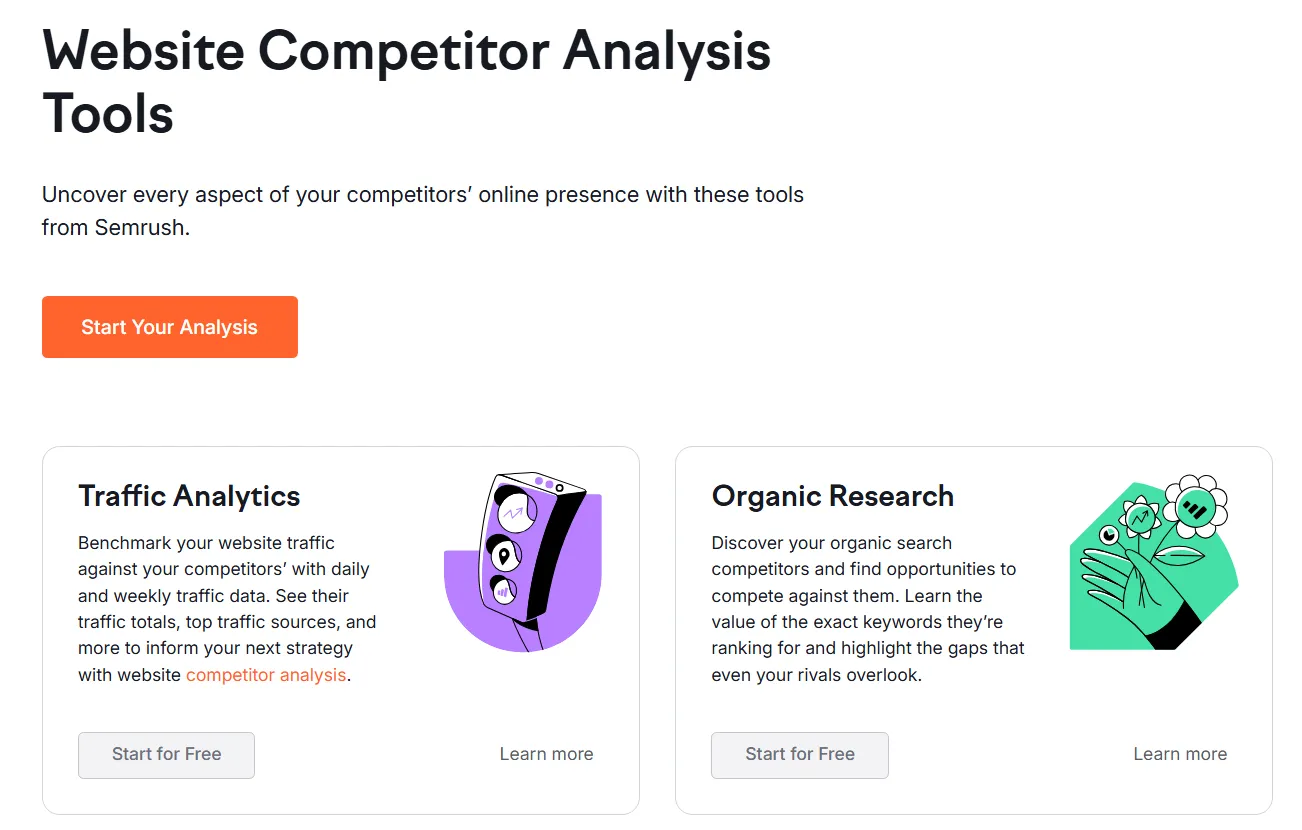Click the bar chart light on traffic signal
This screenshot has width=1302, height=830.
point(502,591)
